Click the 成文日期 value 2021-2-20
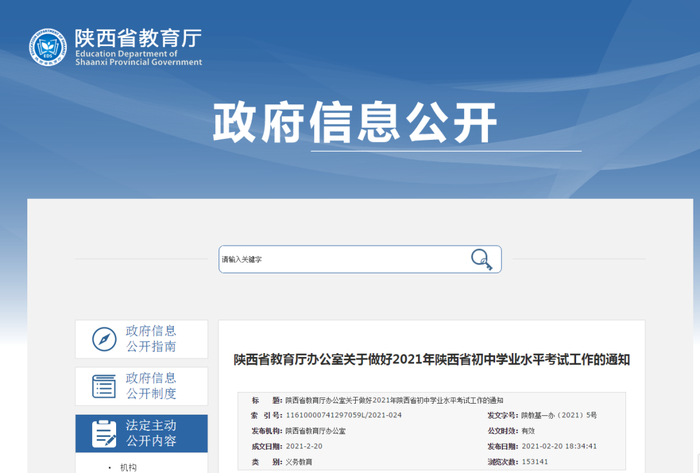The width and height of the screenshot is (700, 473). (304, 446)
